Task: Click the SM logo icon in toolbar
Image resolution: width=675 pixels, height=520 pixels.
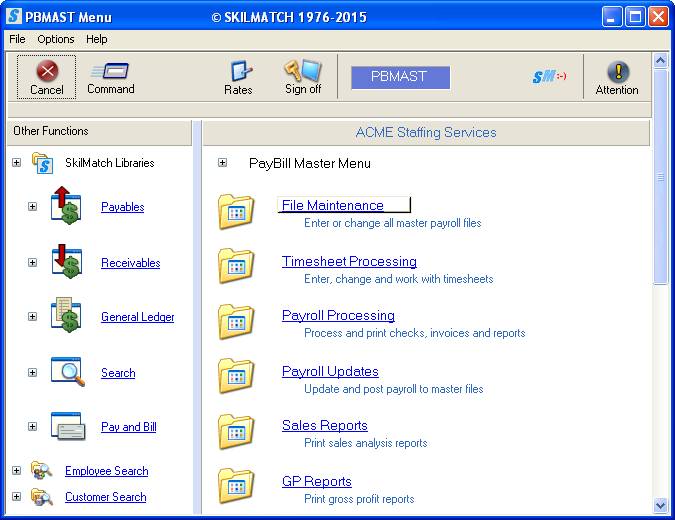Action: click(549, 76)
